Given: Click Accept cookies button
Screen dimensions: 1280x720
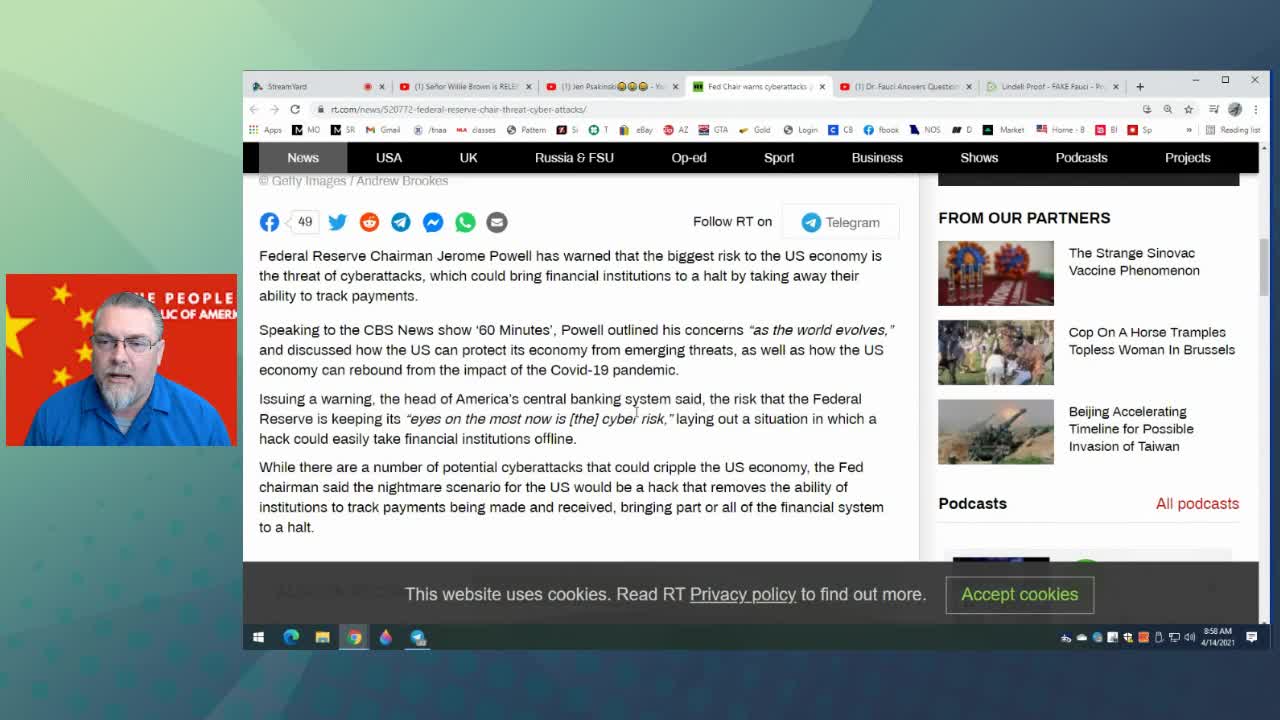Looking at the screenshot, I should [1019, 594].
